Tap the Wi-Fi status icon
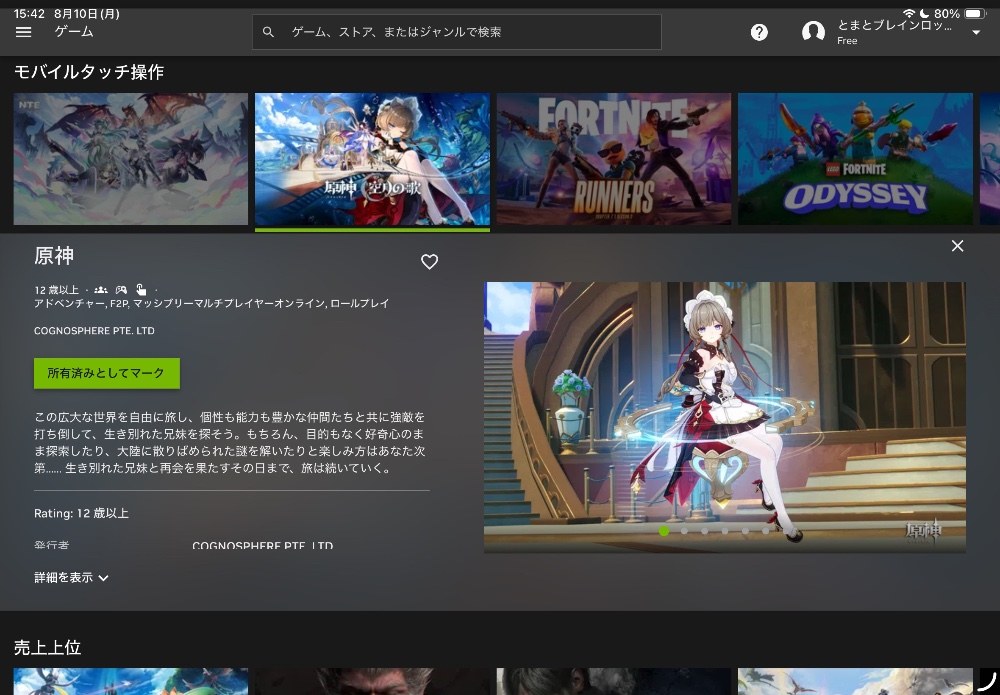Screen dimensions: 1000x695 pos(909,13)
